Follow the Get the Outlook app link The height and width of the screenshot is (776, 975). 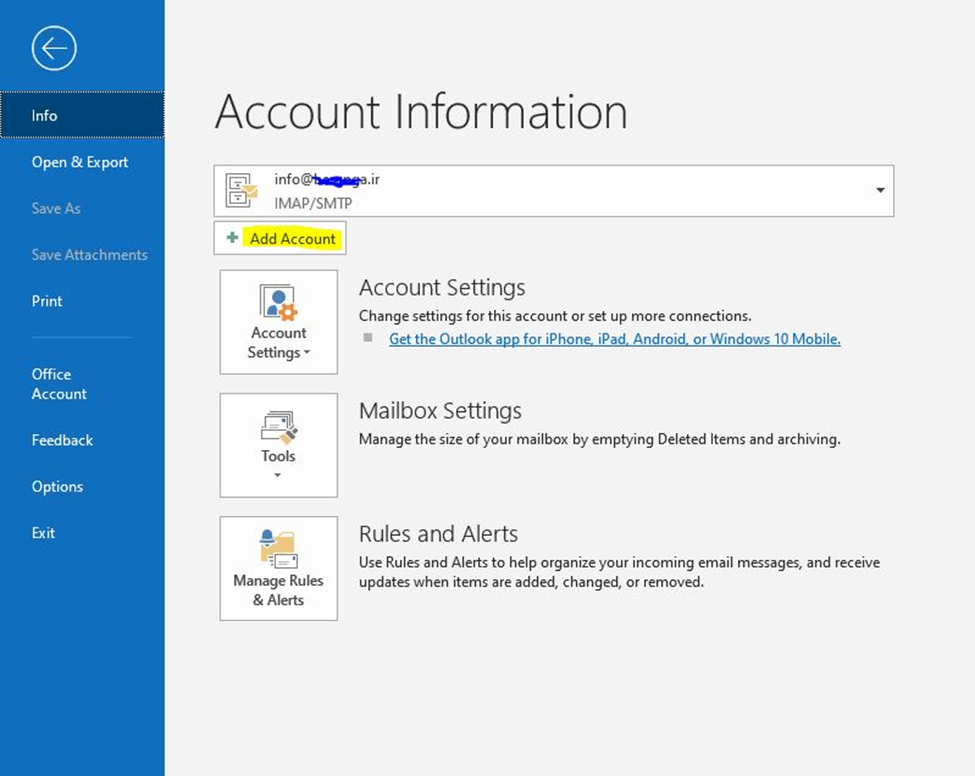point(614,339)
